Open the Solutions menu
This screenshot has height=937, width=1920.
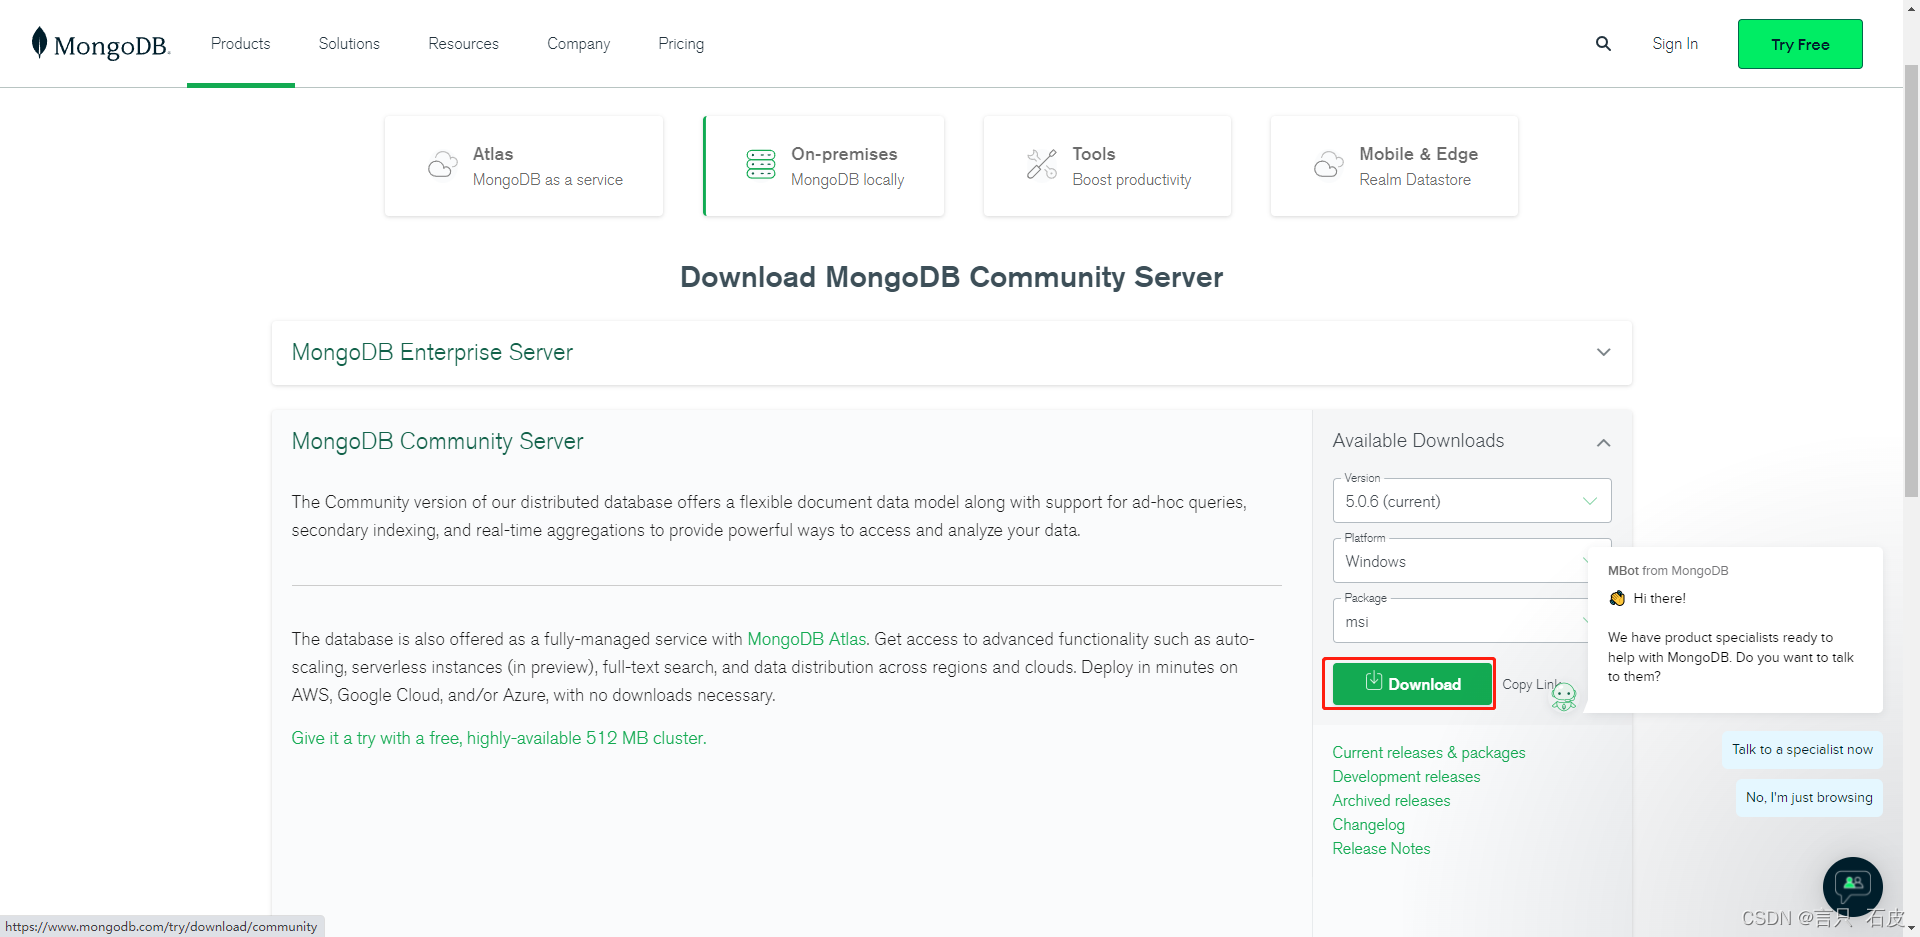tap(349, 44)
